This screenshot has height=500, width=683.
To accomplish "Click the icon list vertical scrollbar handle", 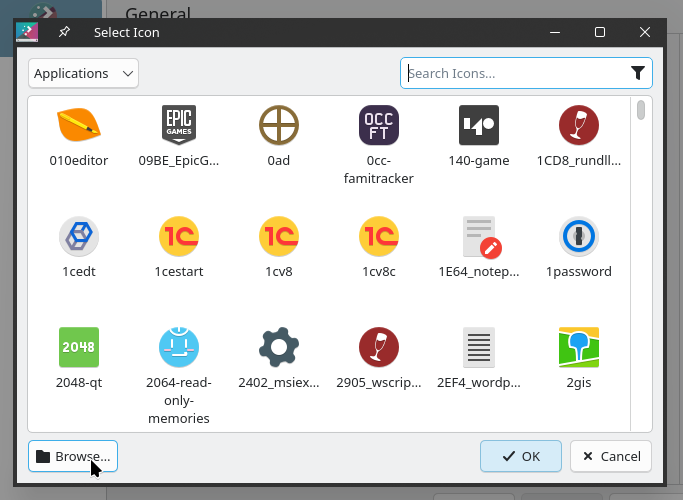I will [x=640, y=110].
